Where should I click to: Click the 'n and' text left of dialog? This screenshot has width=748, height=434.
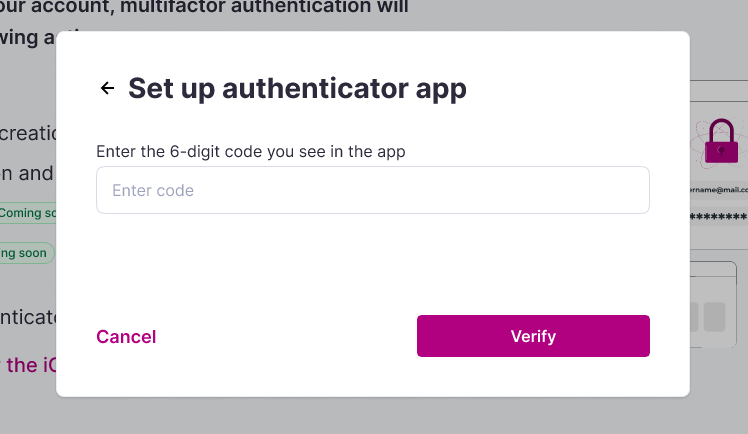pos(27,174)
